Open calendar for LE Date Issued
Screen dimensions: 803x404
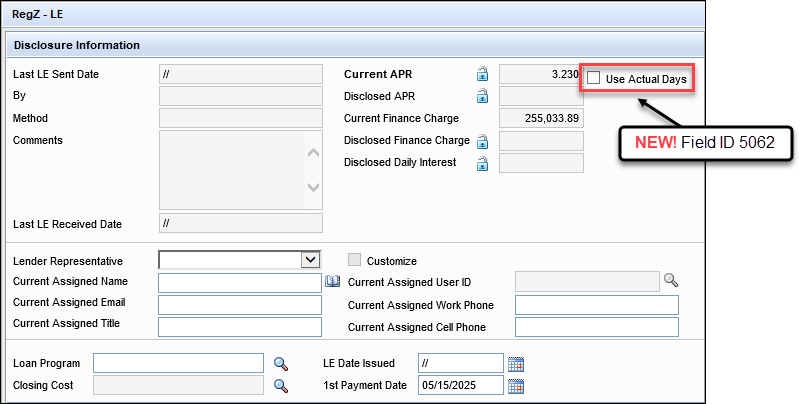pos(516,364)
